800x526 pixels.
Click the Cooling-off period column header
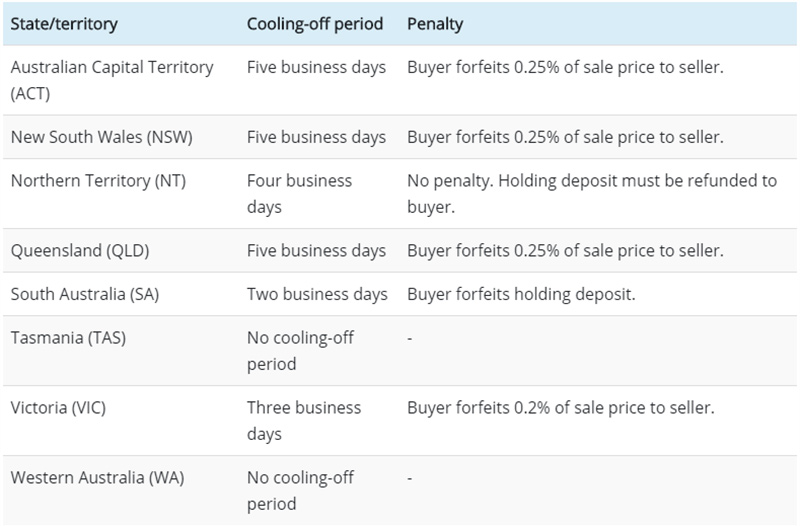314,23
